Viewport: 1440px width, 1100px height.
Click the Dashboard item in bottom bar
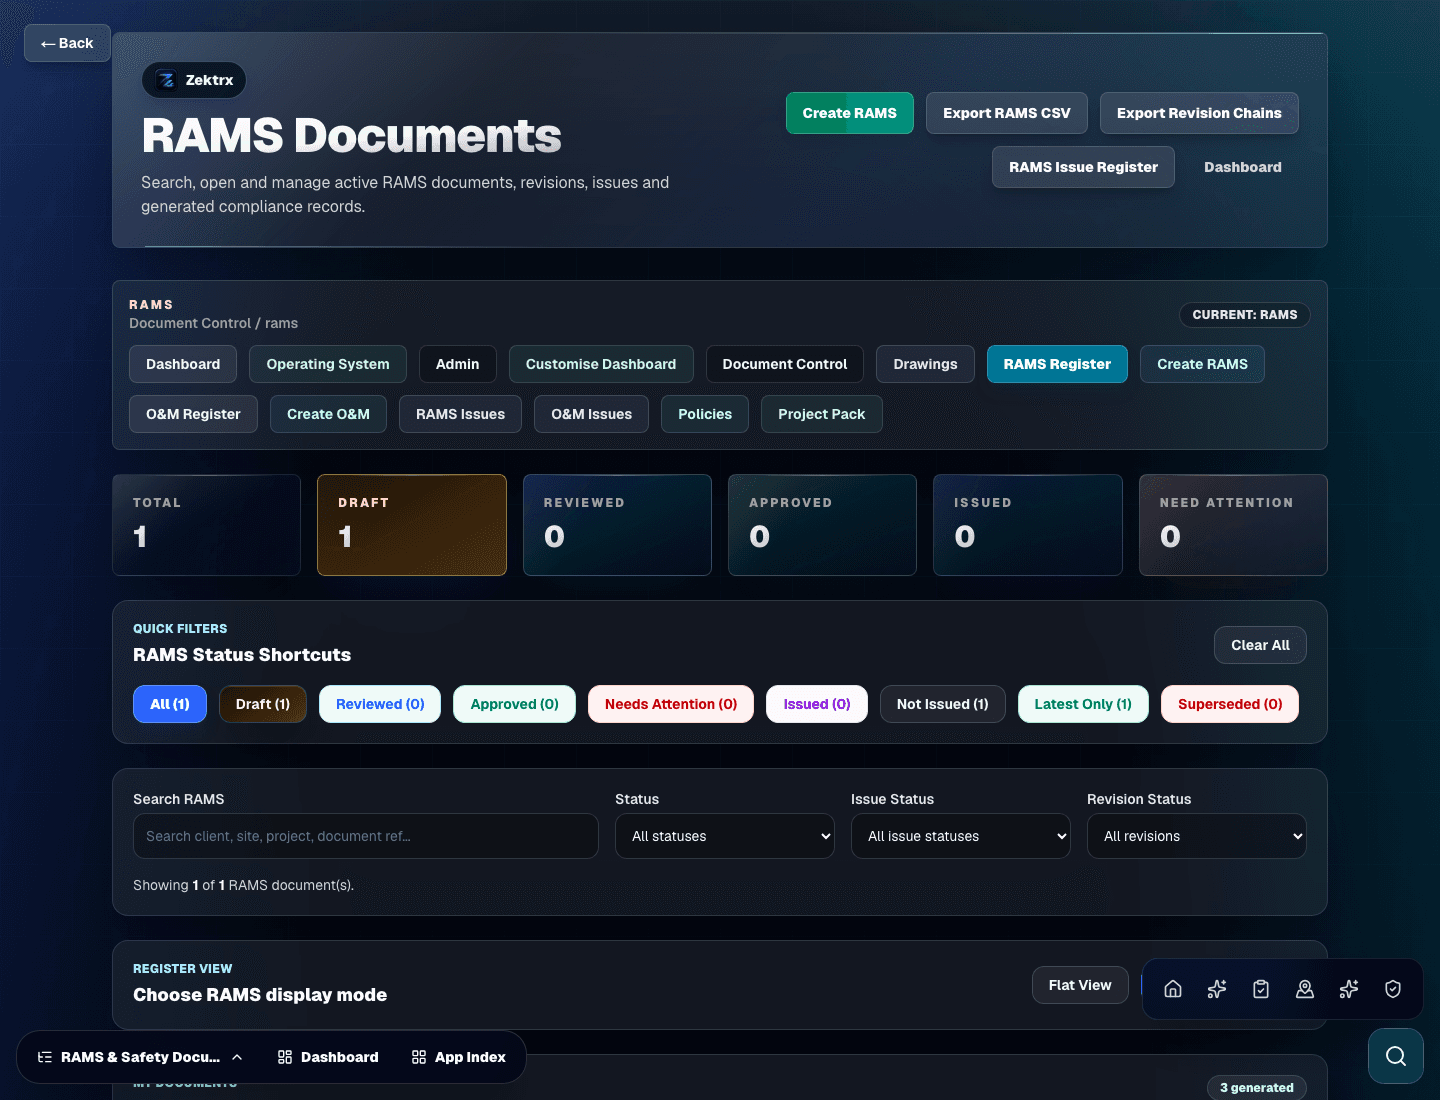point(328,1057)
